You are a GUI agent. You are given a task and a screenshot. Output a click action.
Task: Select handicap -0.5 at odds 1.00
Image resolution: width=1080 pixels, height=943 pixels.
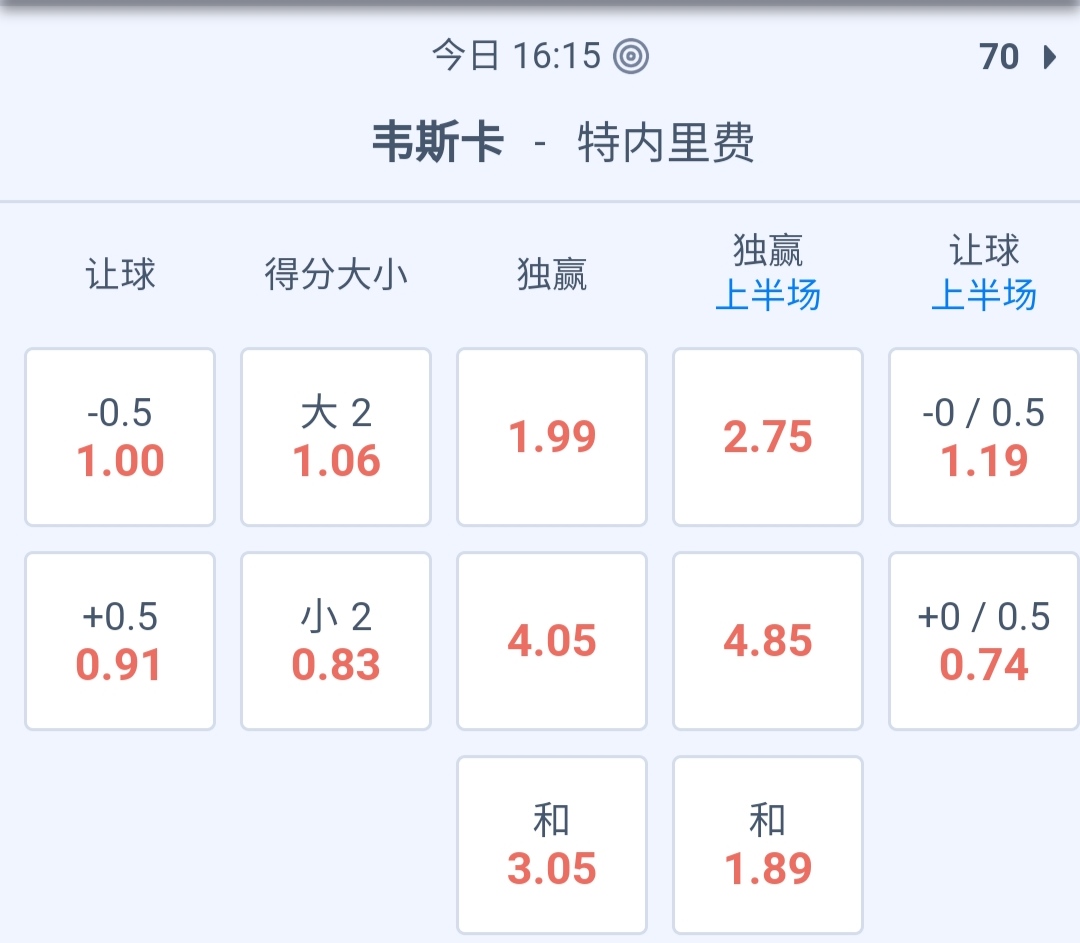pyautogui.click(x=120, y=437)
